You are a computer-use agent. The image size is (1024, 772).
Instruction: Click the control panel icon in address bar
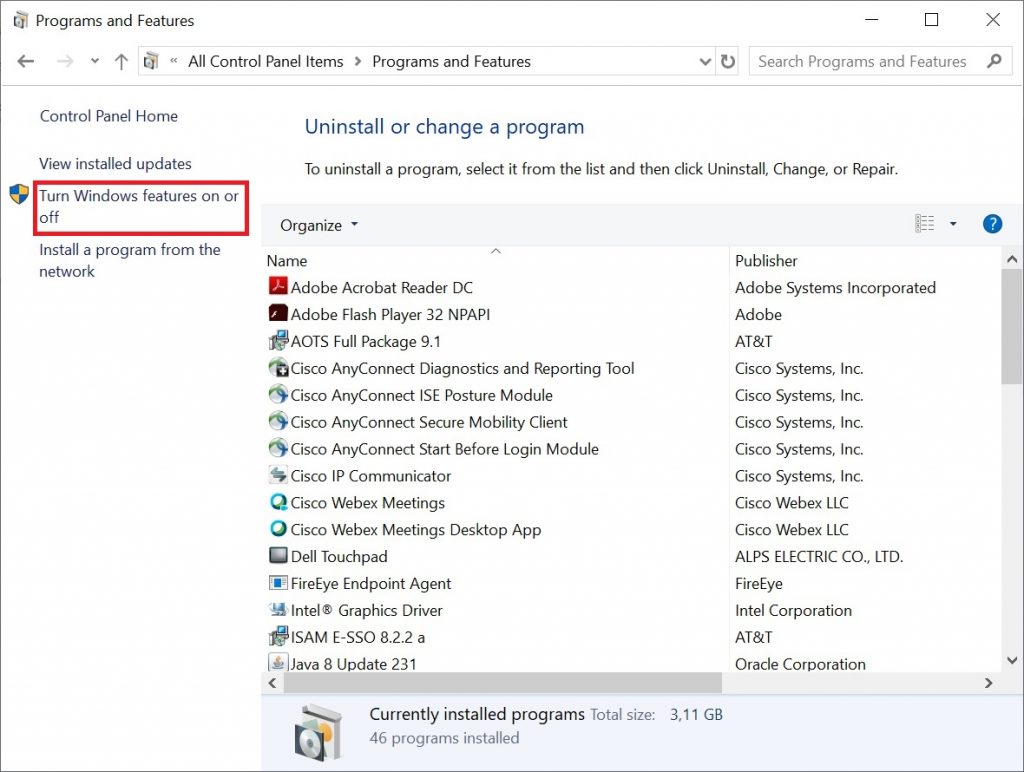pos(151,61)
